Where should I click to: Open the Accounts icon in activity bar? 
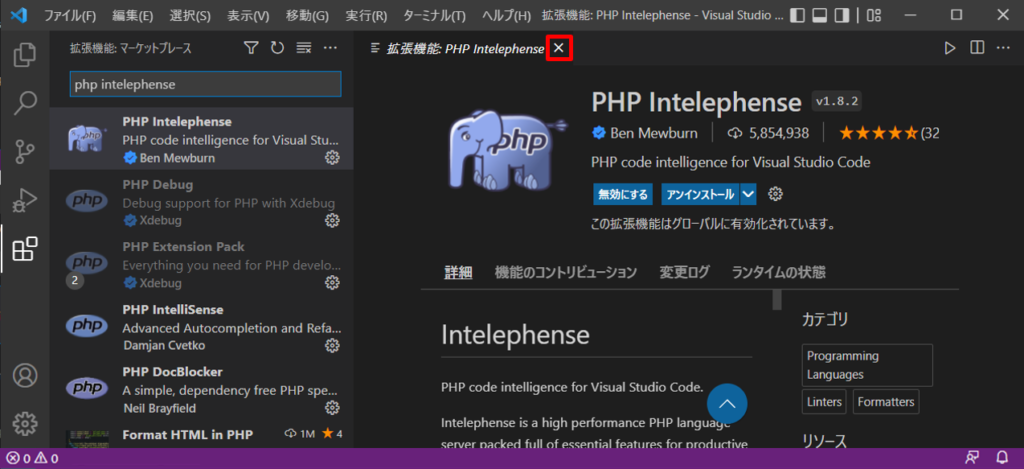[x=25, y=376]
